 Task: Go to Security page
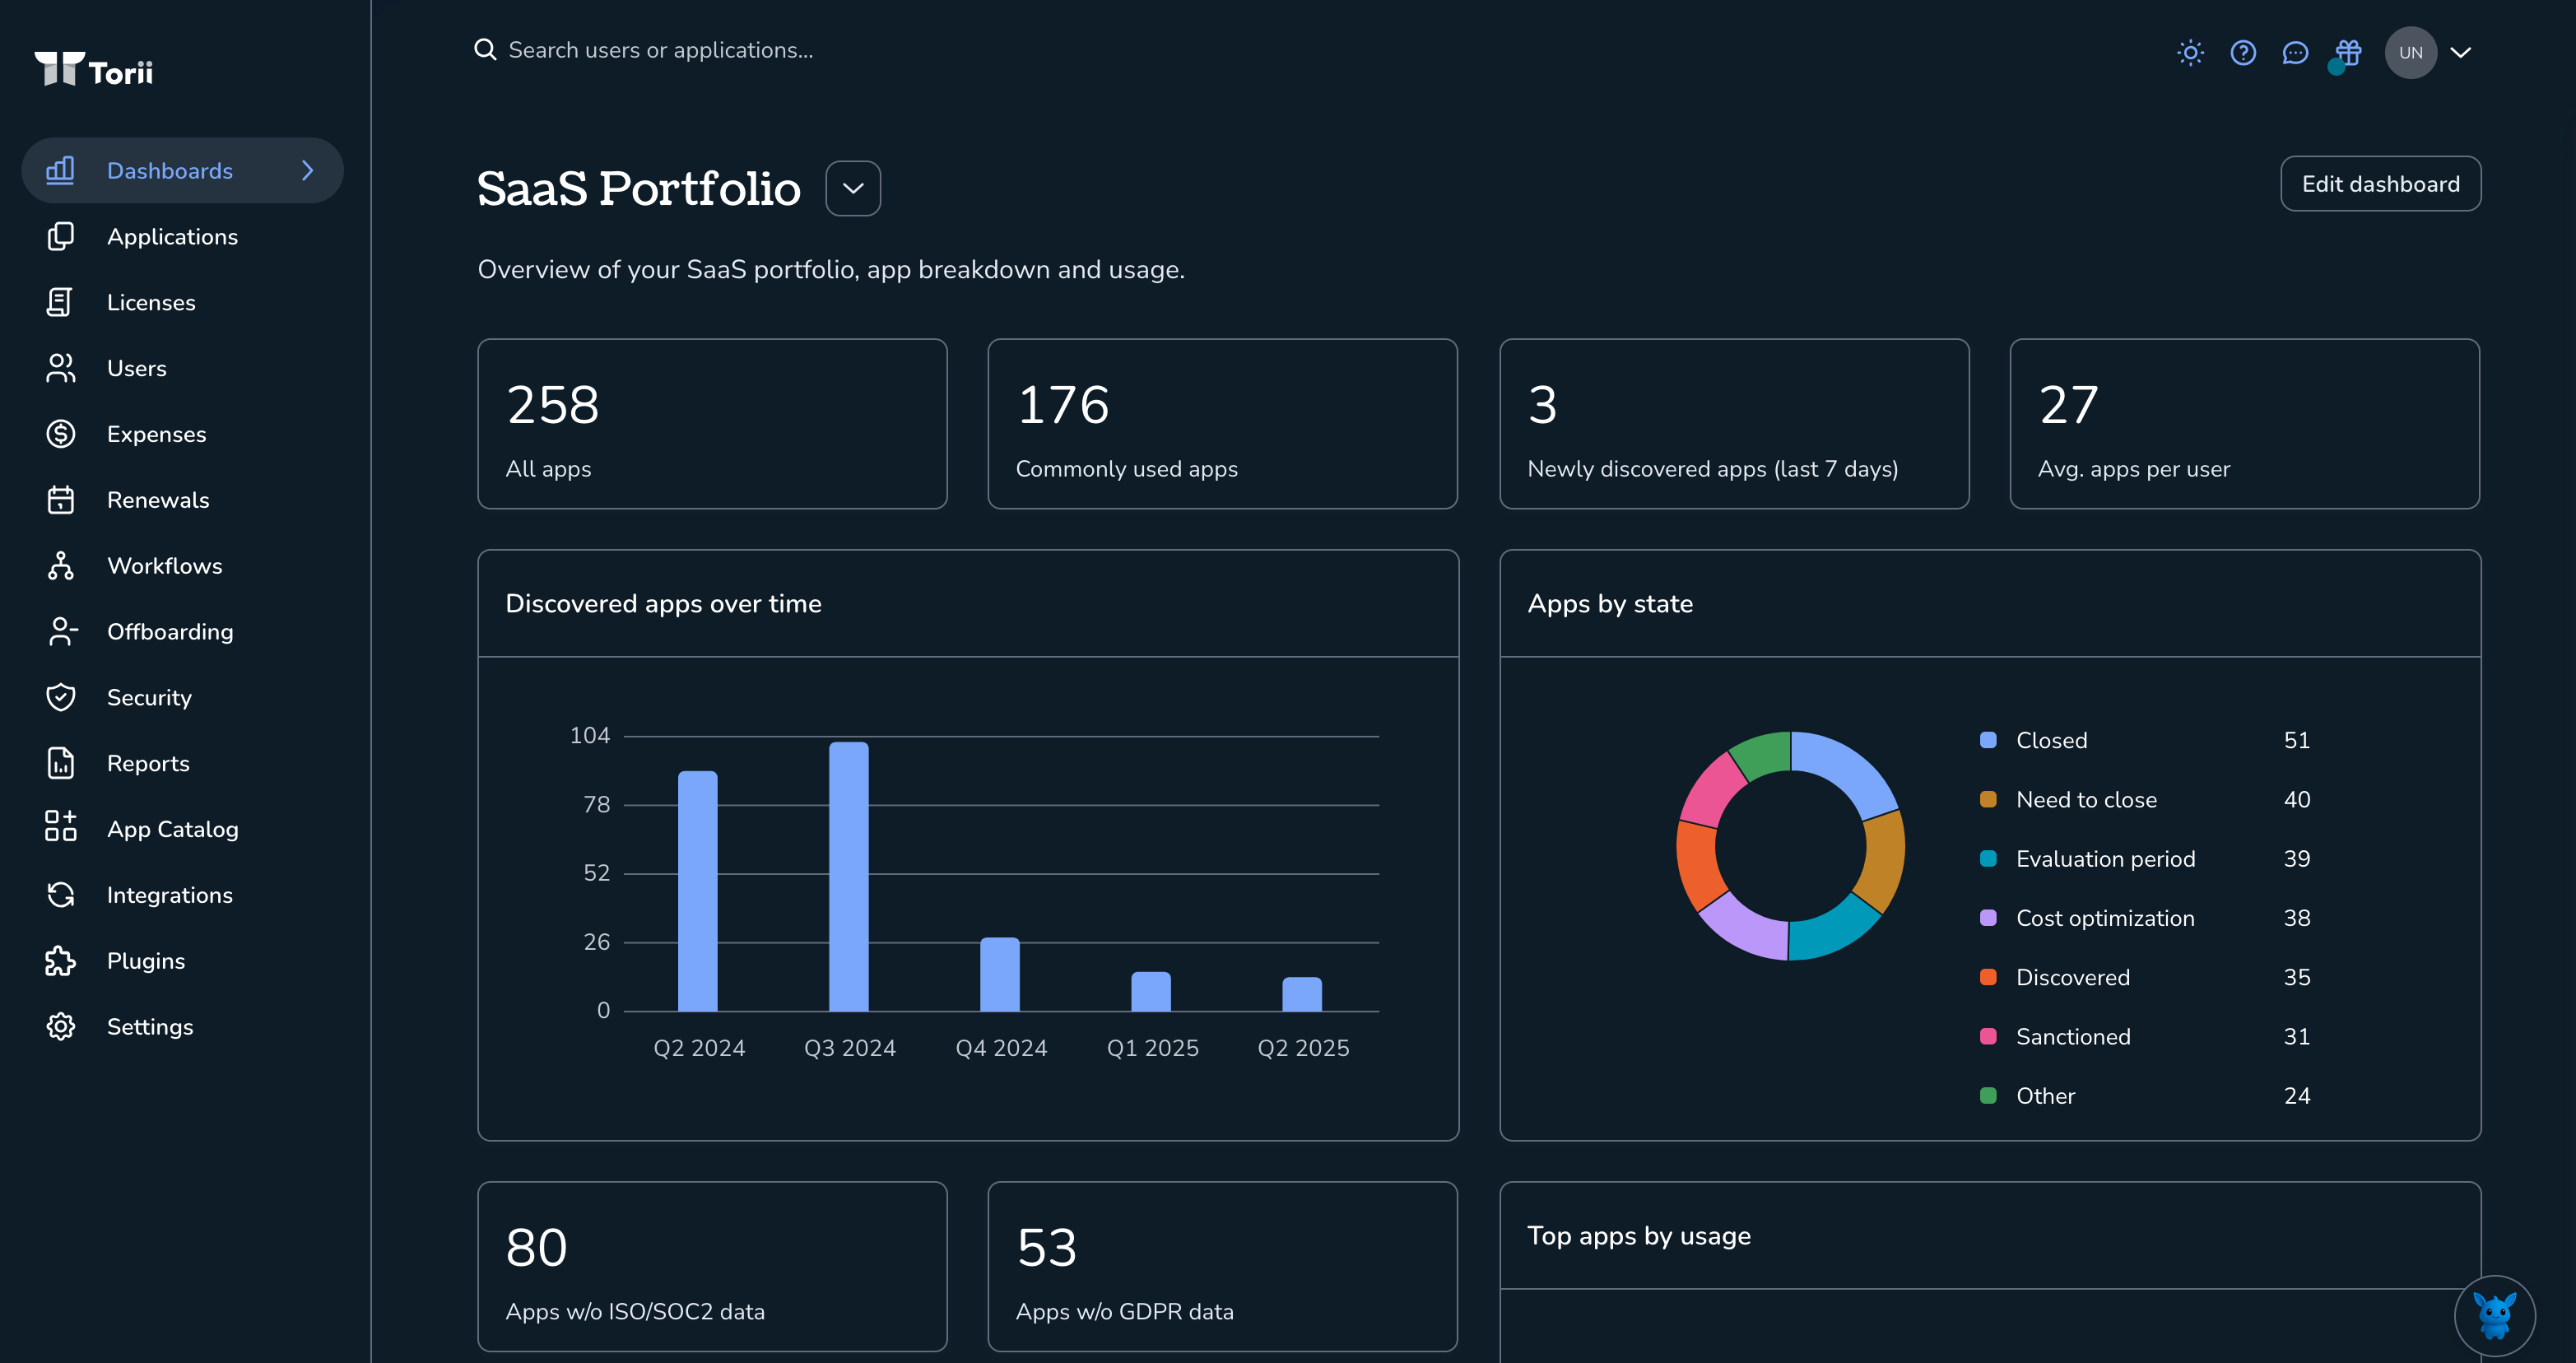click(x=149, y=697)
